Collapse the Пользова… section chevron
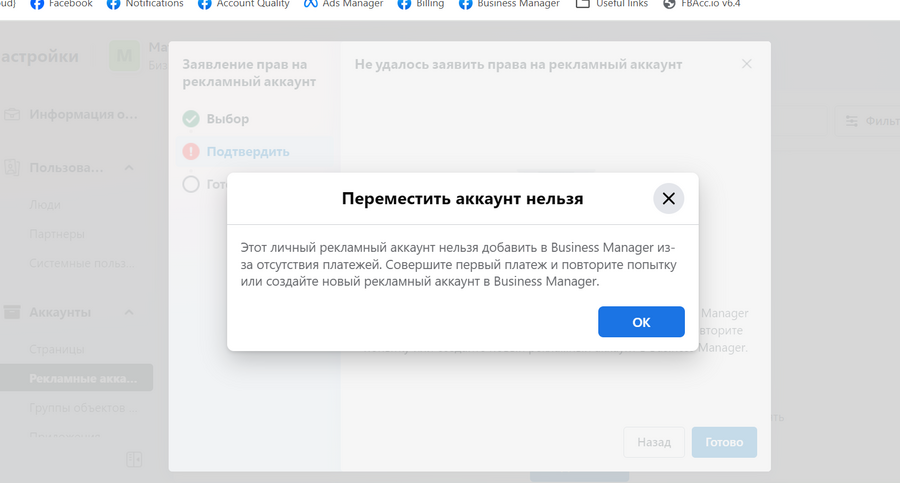 click(129, 168)
